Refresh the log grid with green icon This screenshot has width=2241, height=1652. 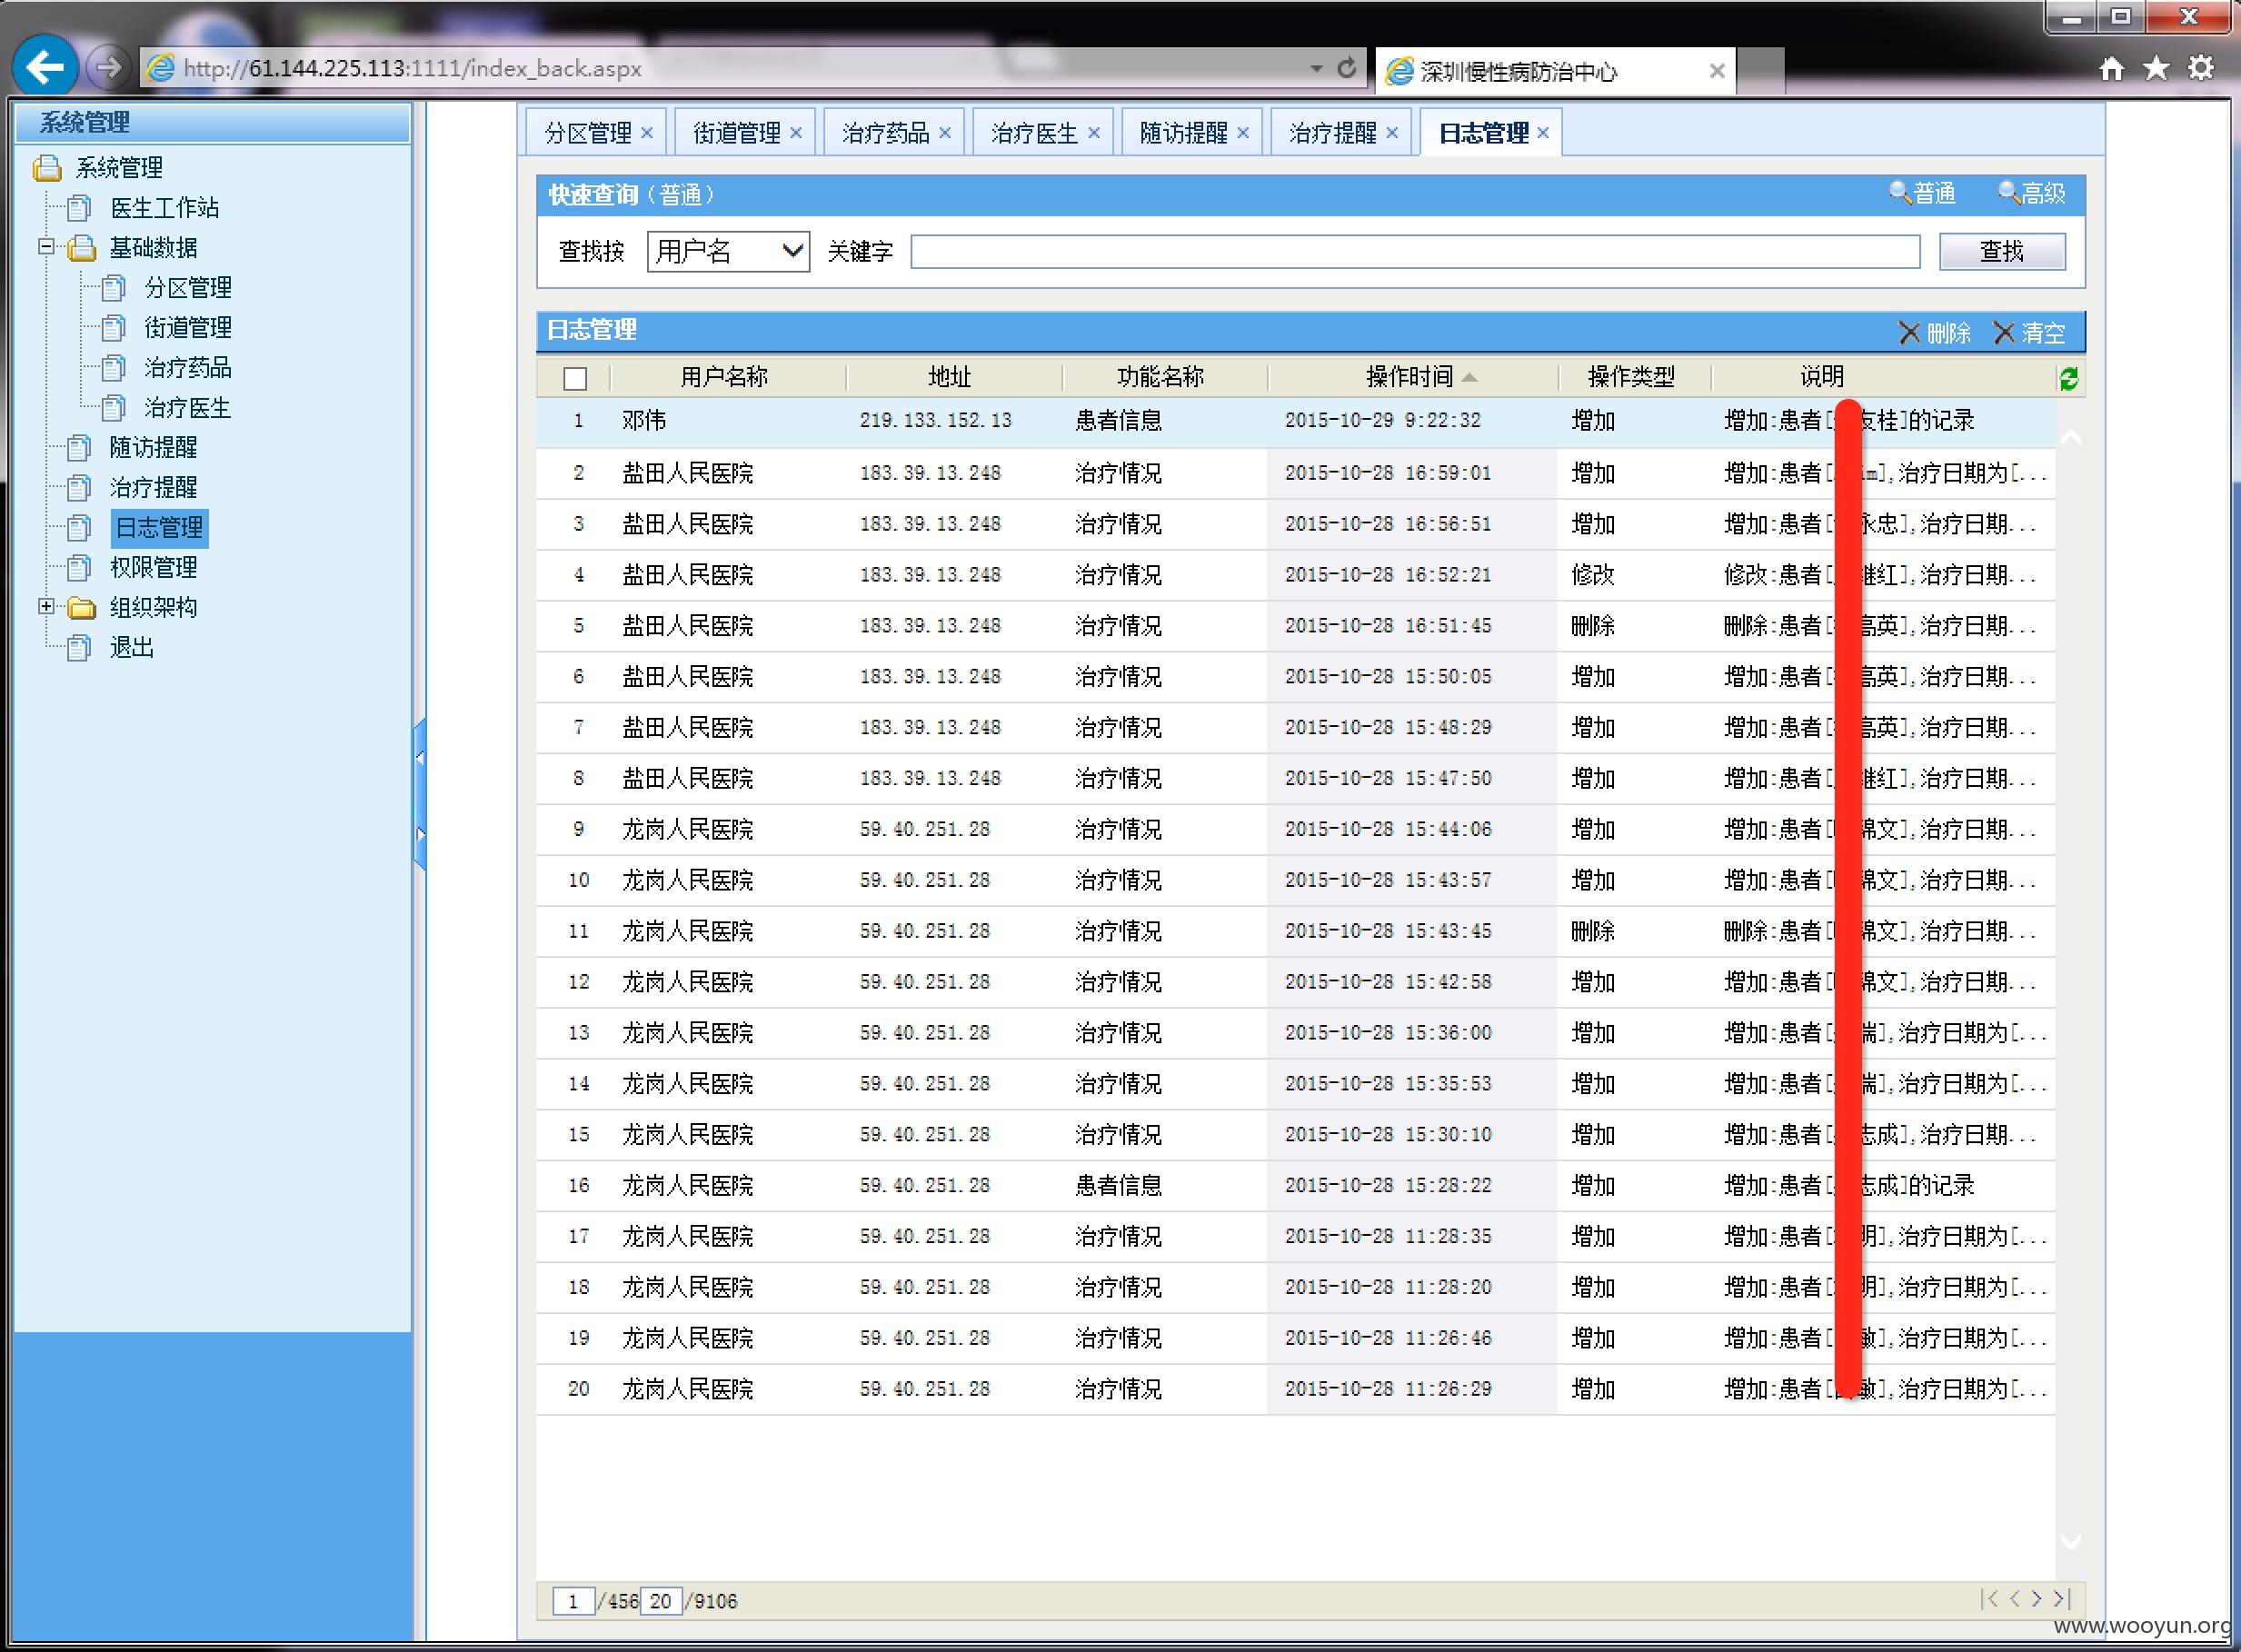coord(2068,378)
